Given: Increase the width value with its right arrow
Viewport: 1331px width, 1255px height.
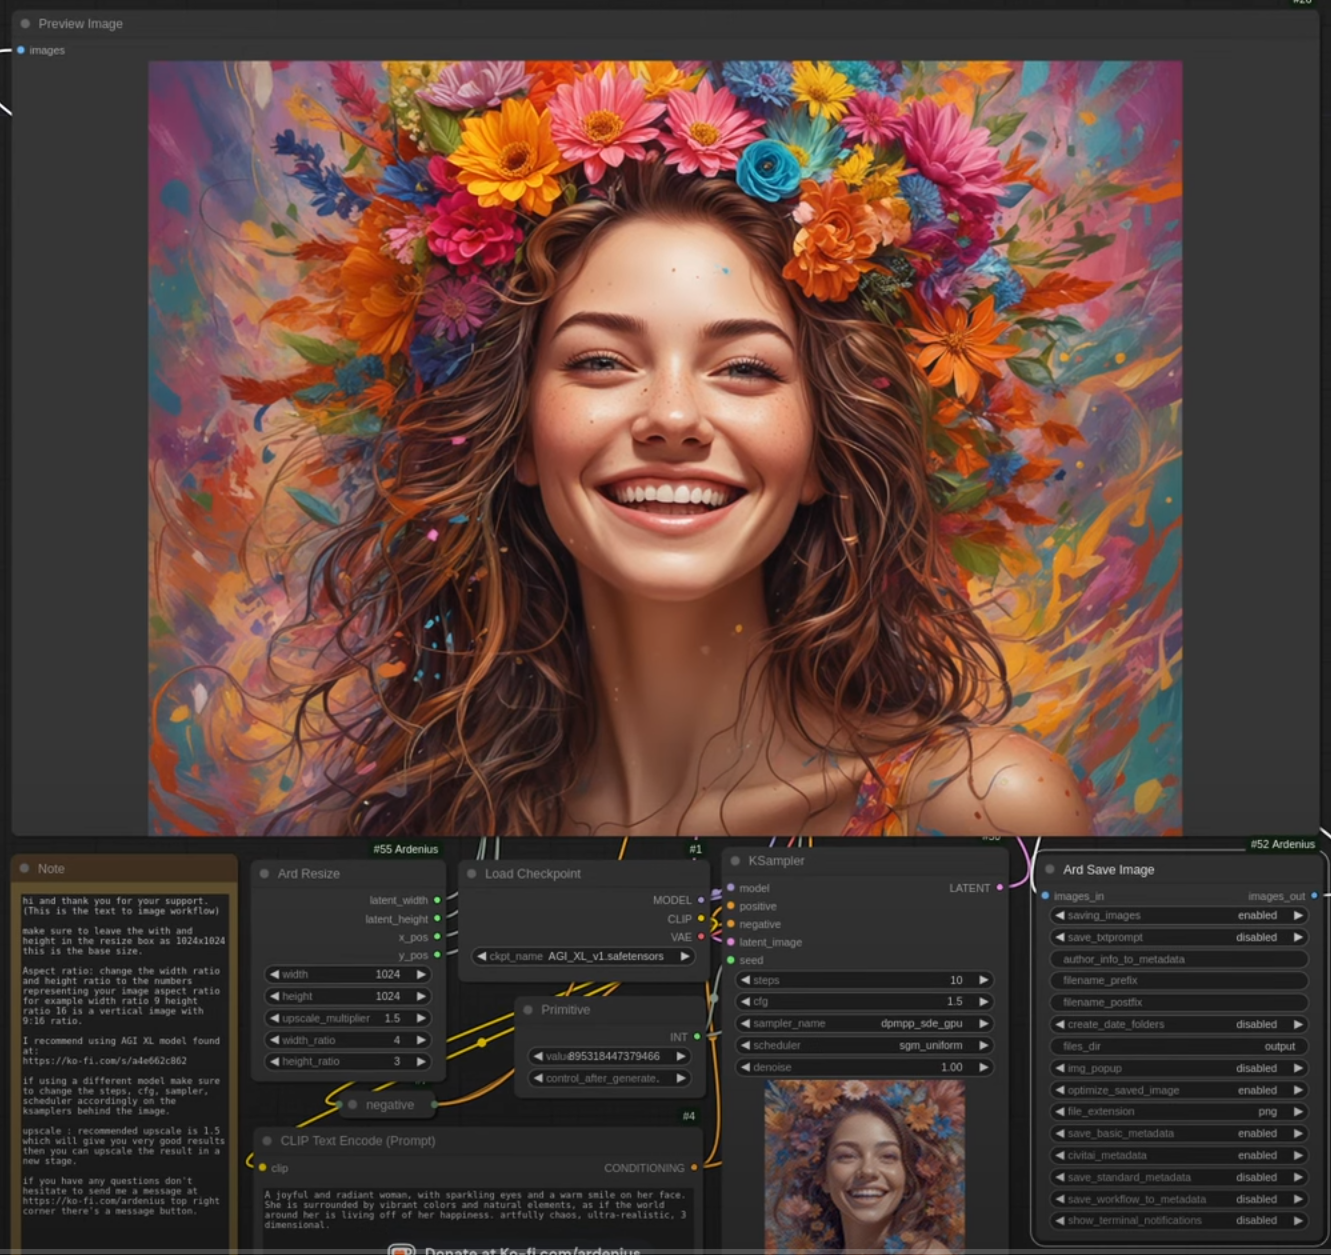Looking at the screenshot, I should click(x=421, y=974).
